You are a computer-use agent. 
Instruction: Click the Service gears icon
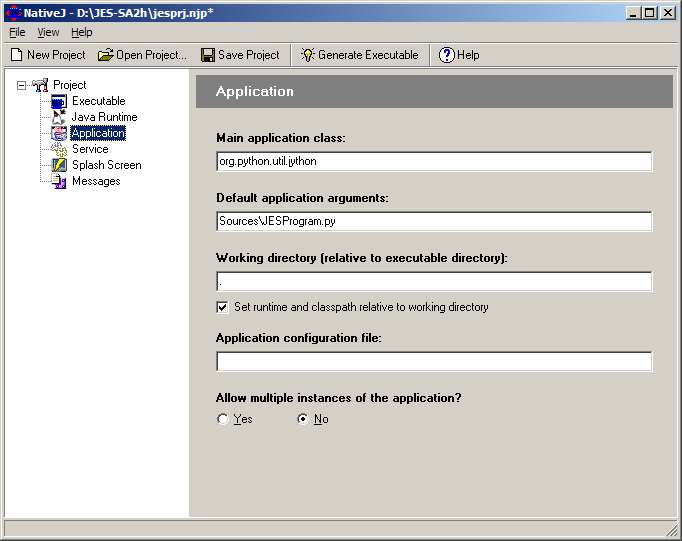(59, 149)
